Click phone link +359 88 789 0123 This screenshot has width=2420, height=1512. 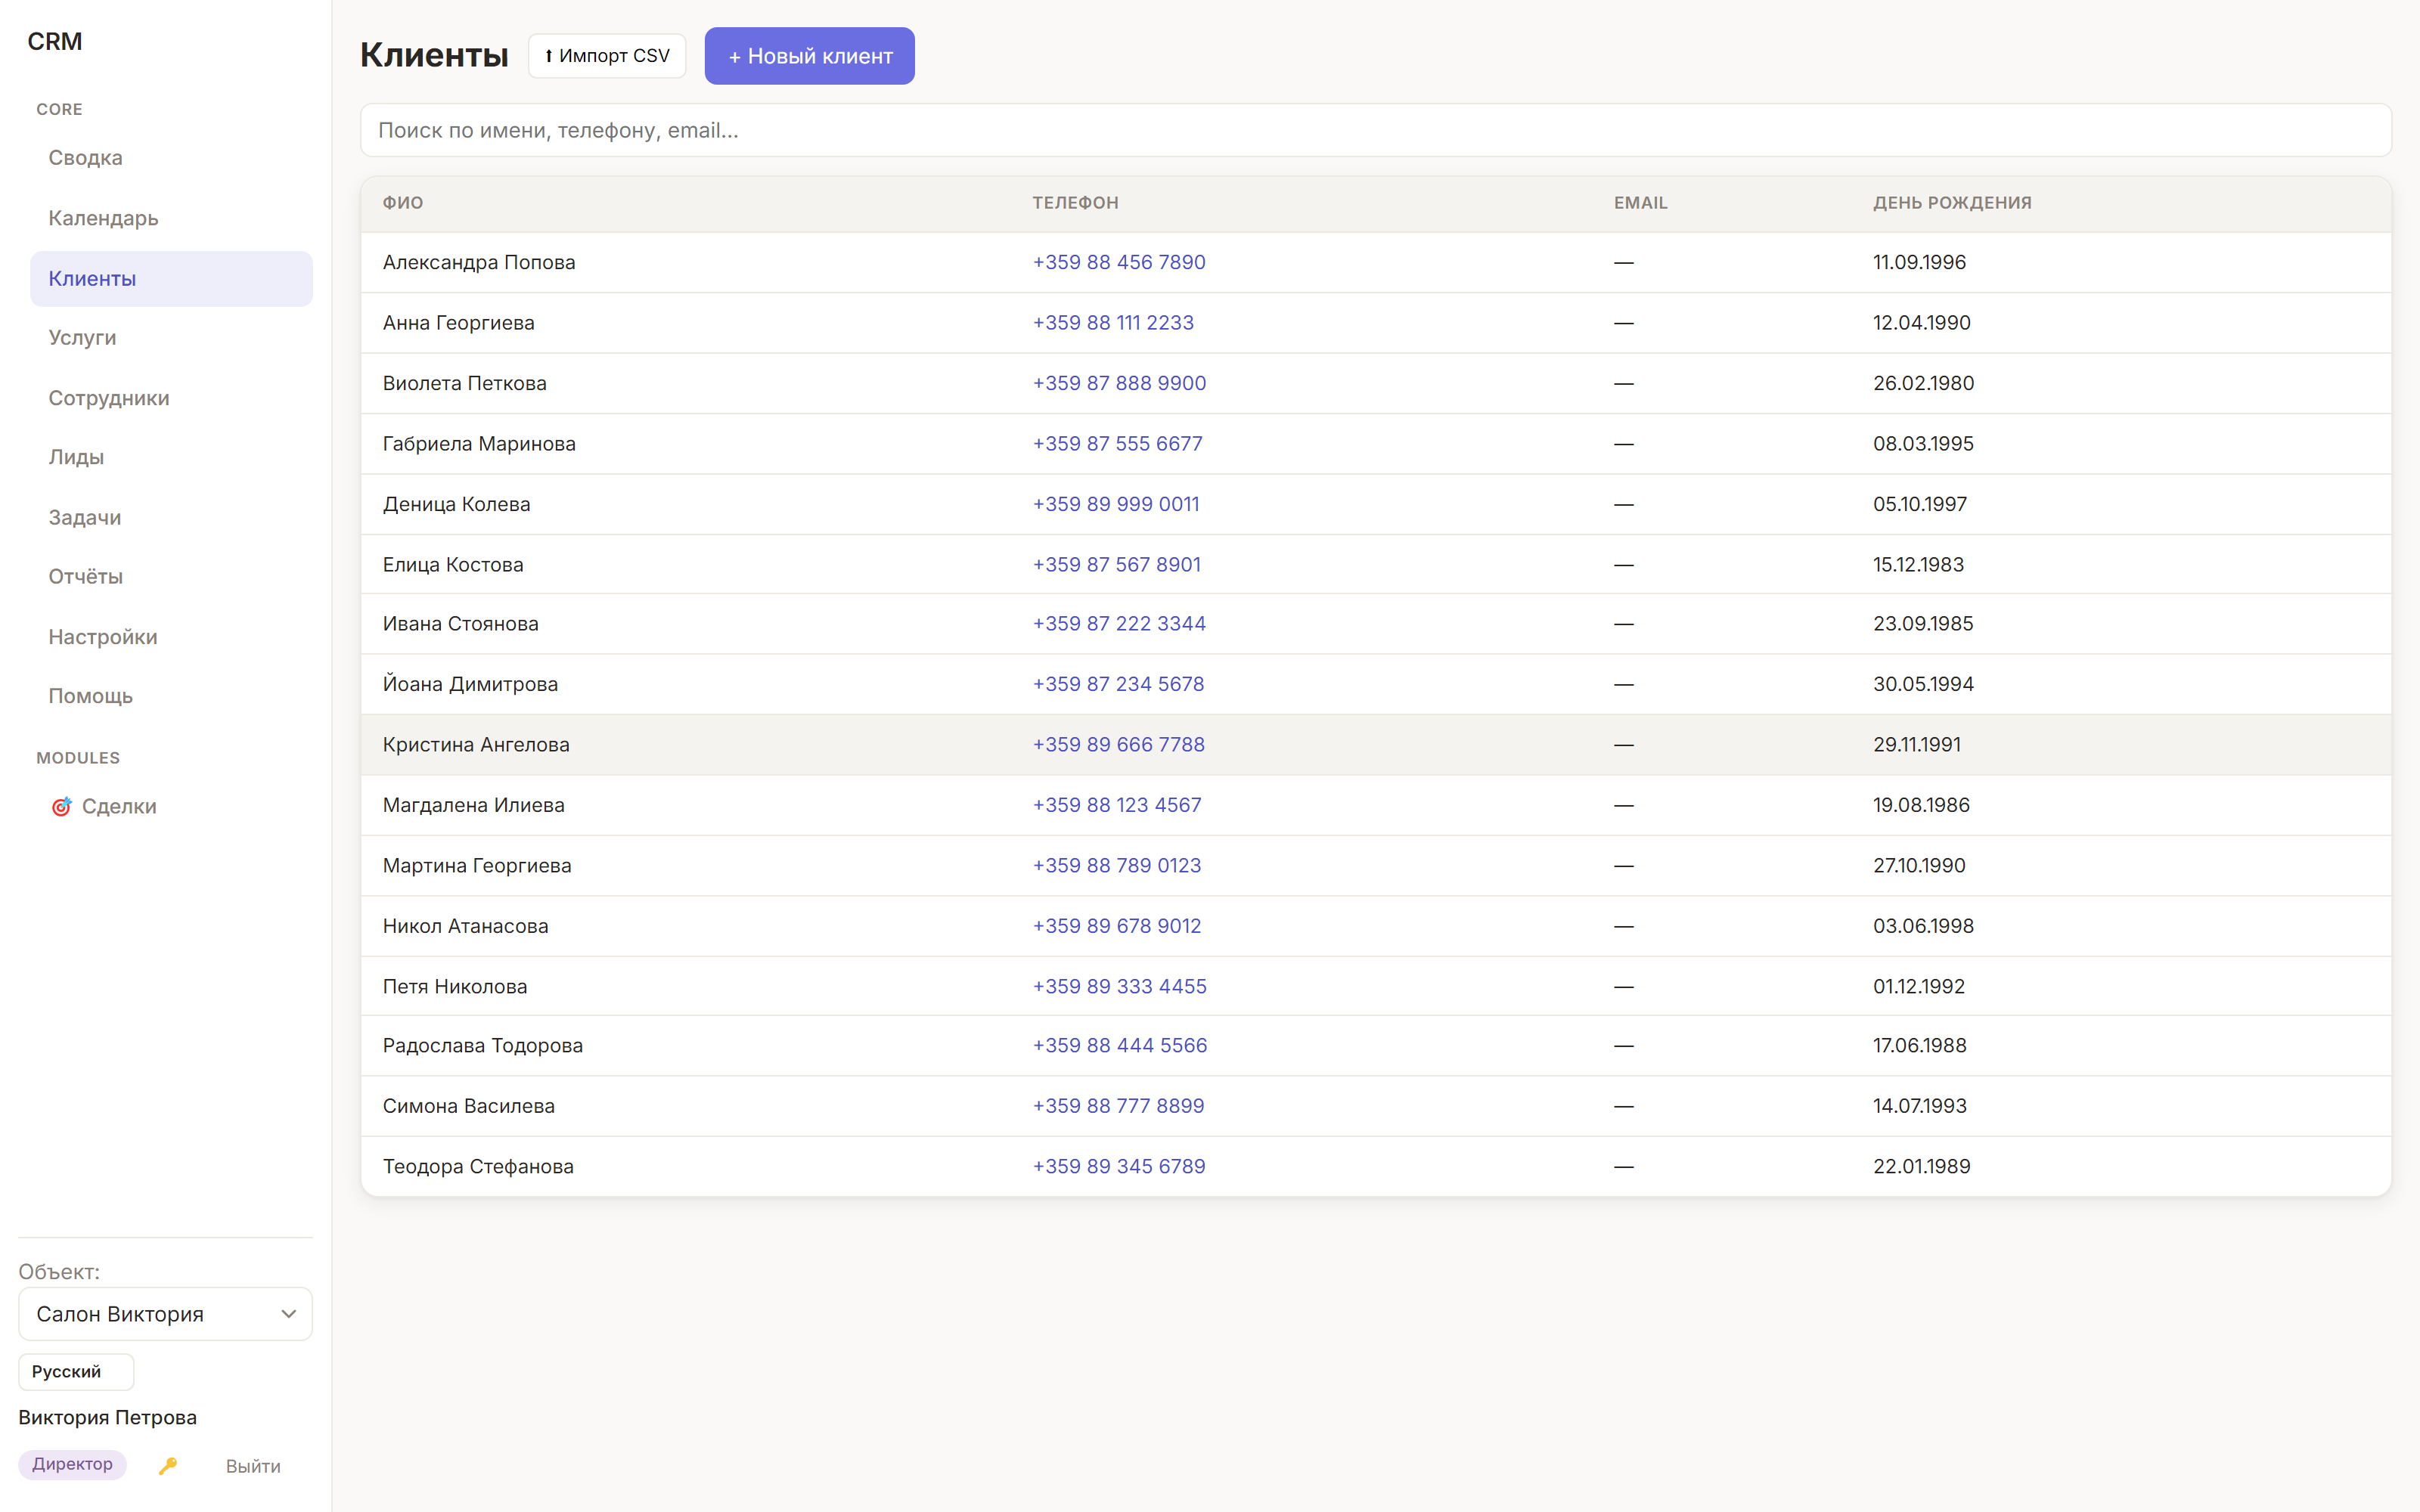(1117, 865)
